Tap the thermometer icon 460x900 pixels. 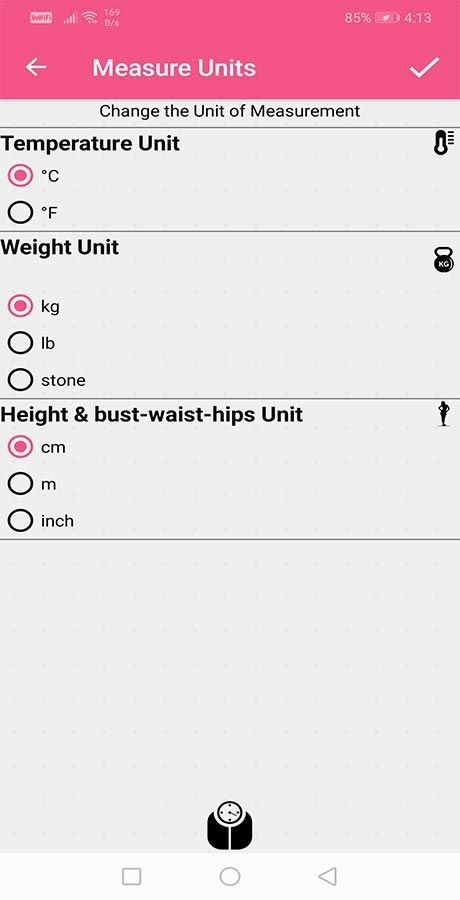pyautogui.click(x=444, y=143)
